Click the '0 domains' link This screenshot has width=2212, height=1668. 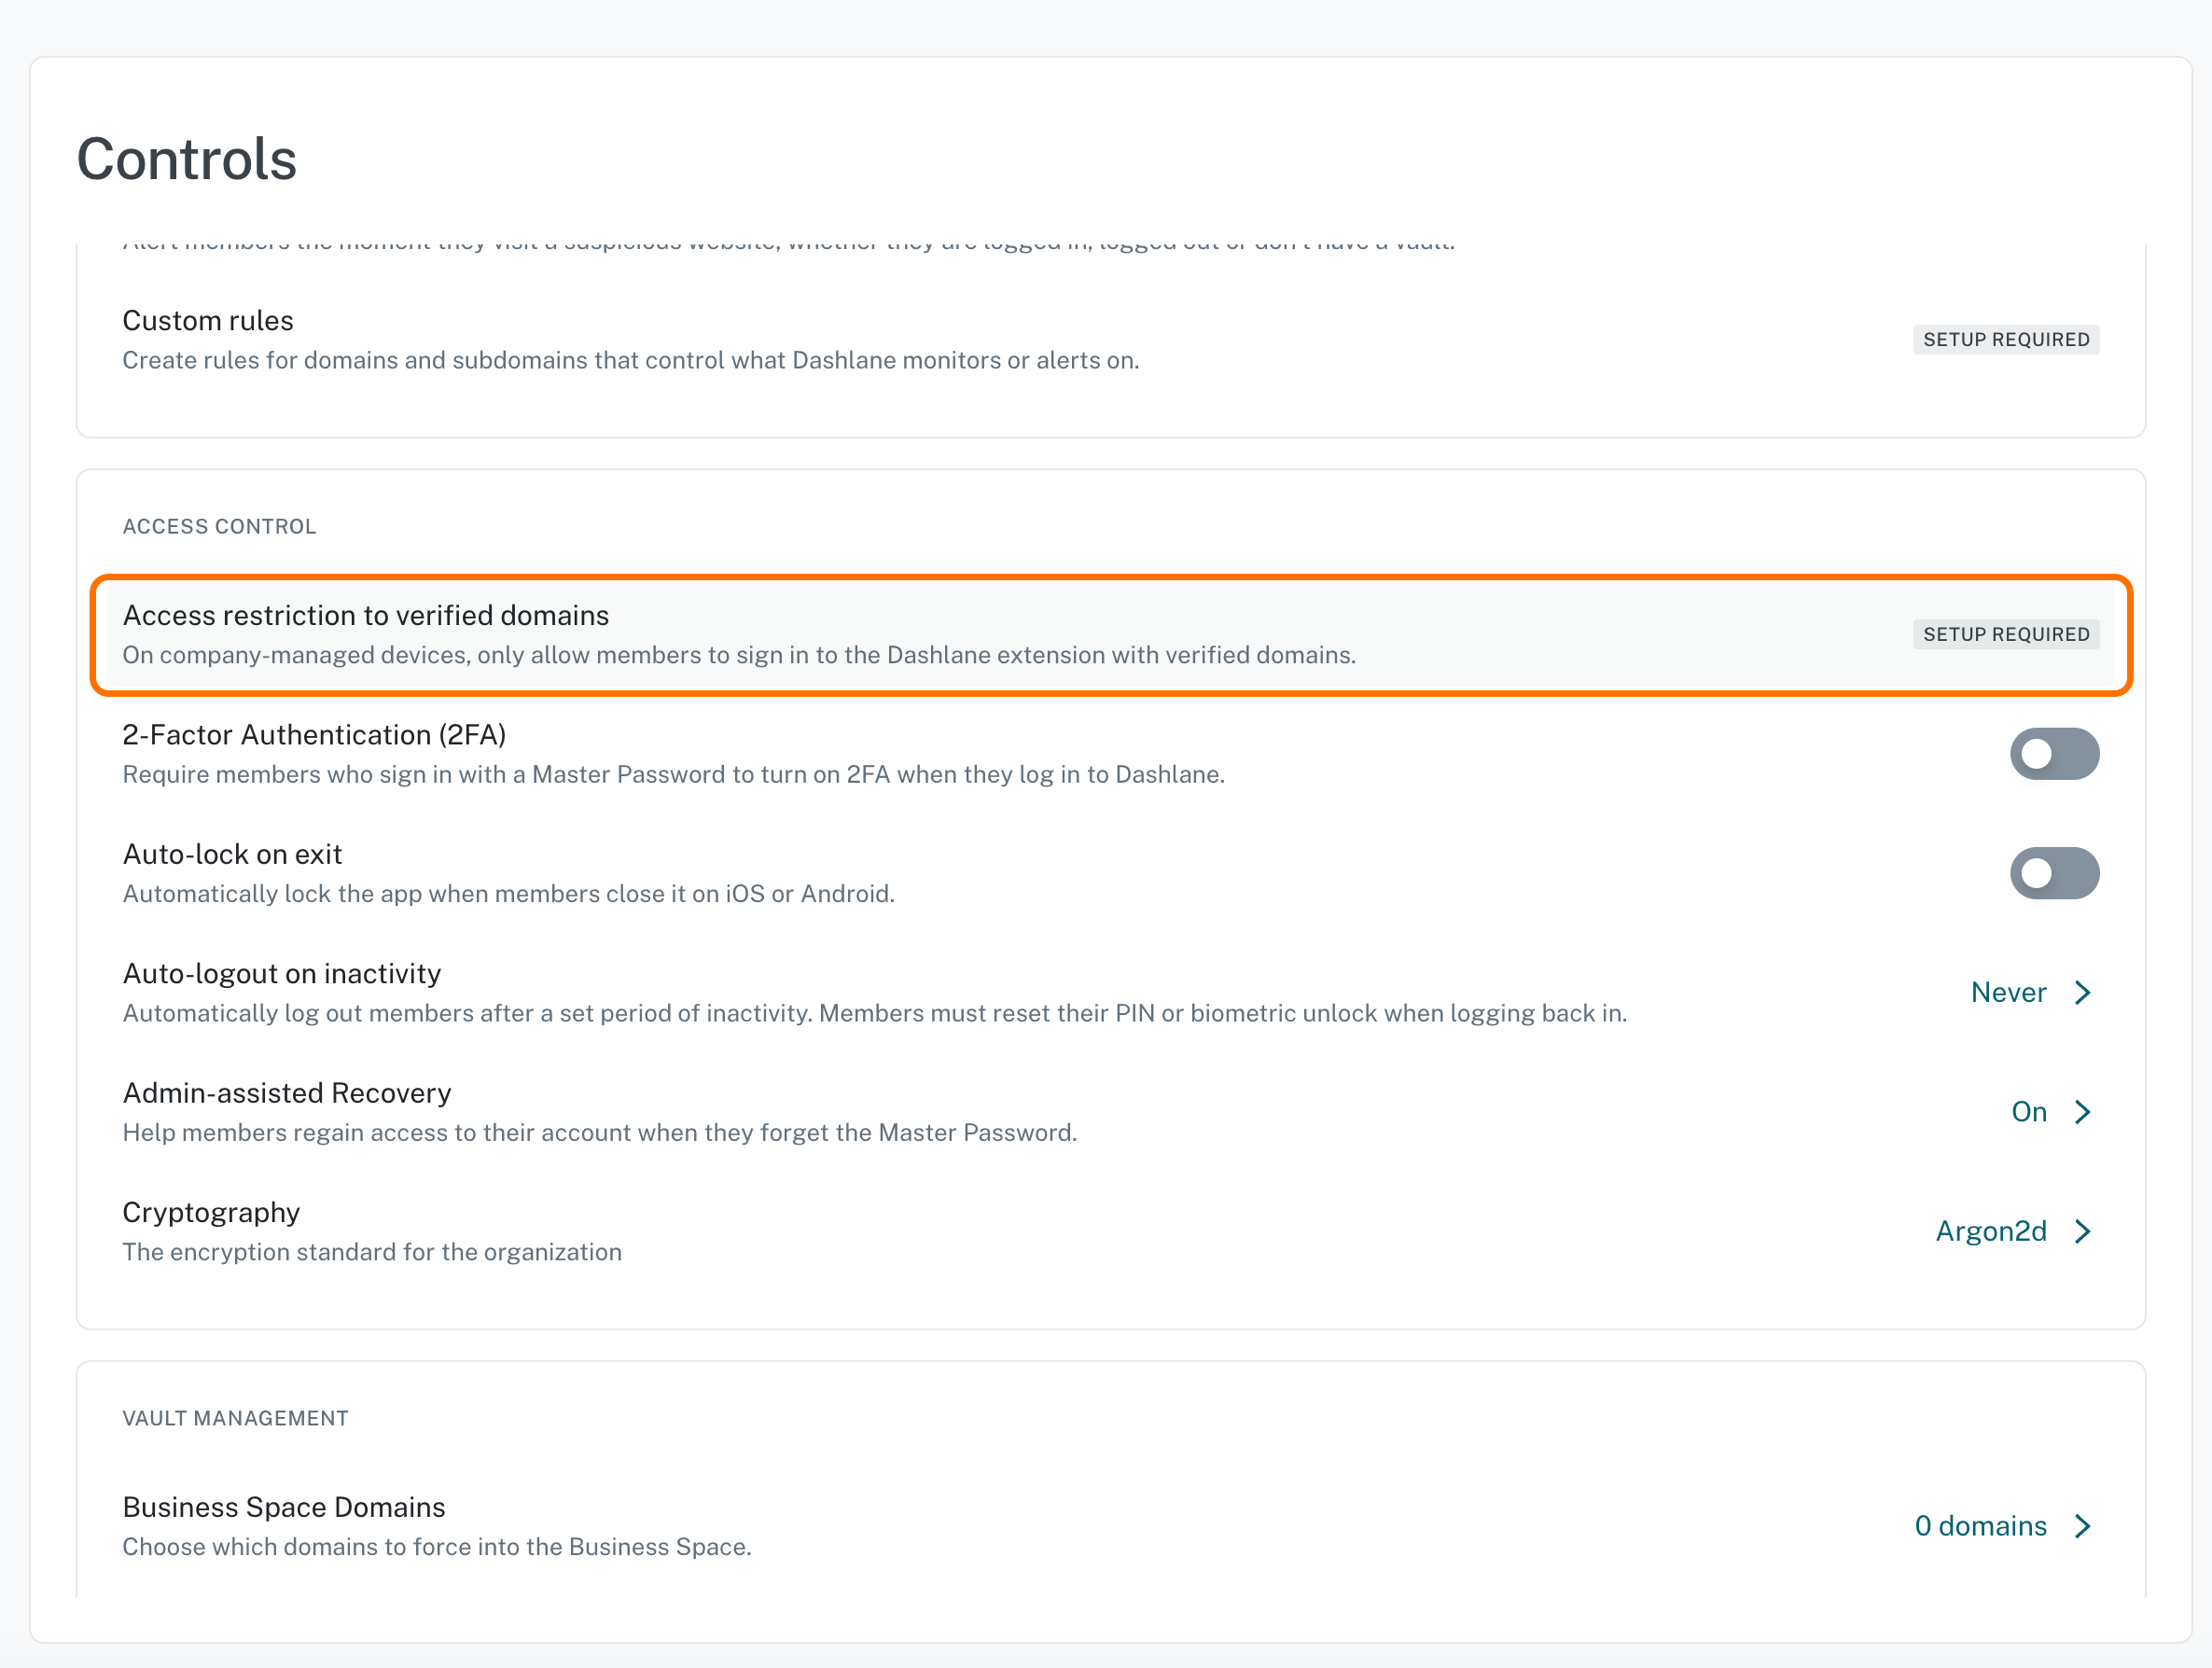pyautogui.click(x=1980, y=1526)
